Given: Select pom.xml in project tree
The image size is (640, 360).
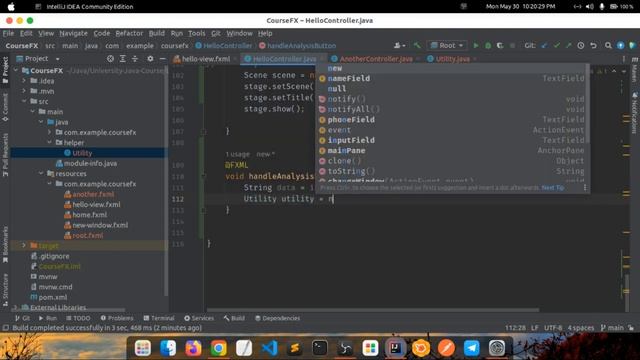Looking at the screenshot, I should [x=53, y=297].
